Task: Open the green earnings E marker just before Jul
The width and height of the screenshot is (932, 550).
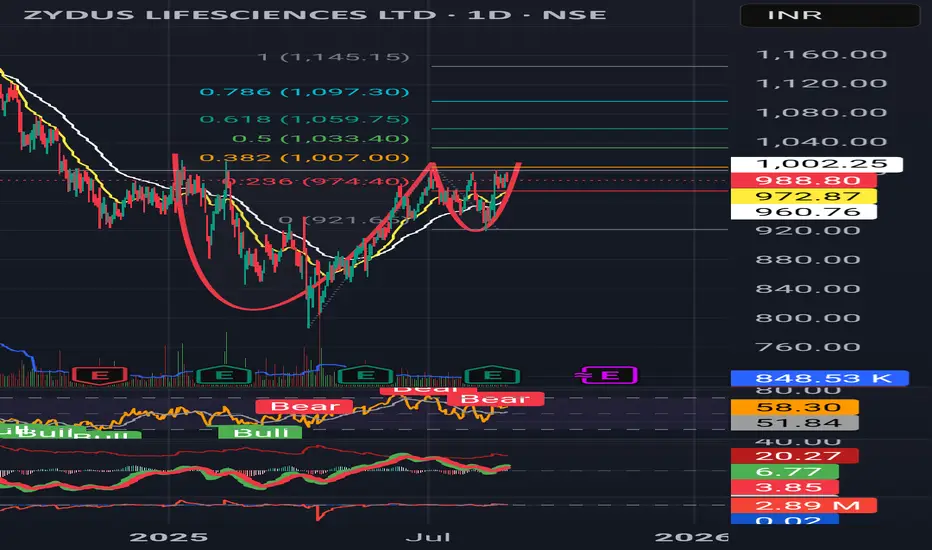Action: pyautogui.click(x=366, y=375)
